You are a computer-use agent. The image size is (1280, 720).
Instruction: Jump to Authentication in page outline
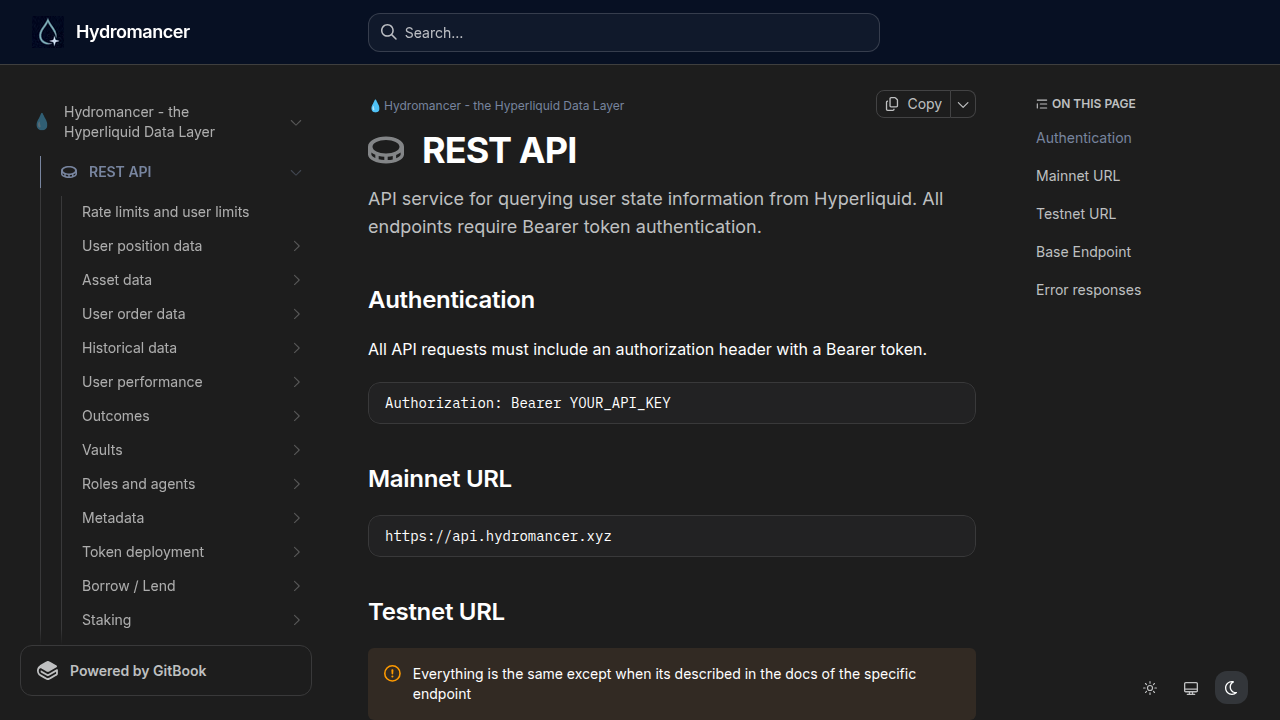pos(1084,138)
